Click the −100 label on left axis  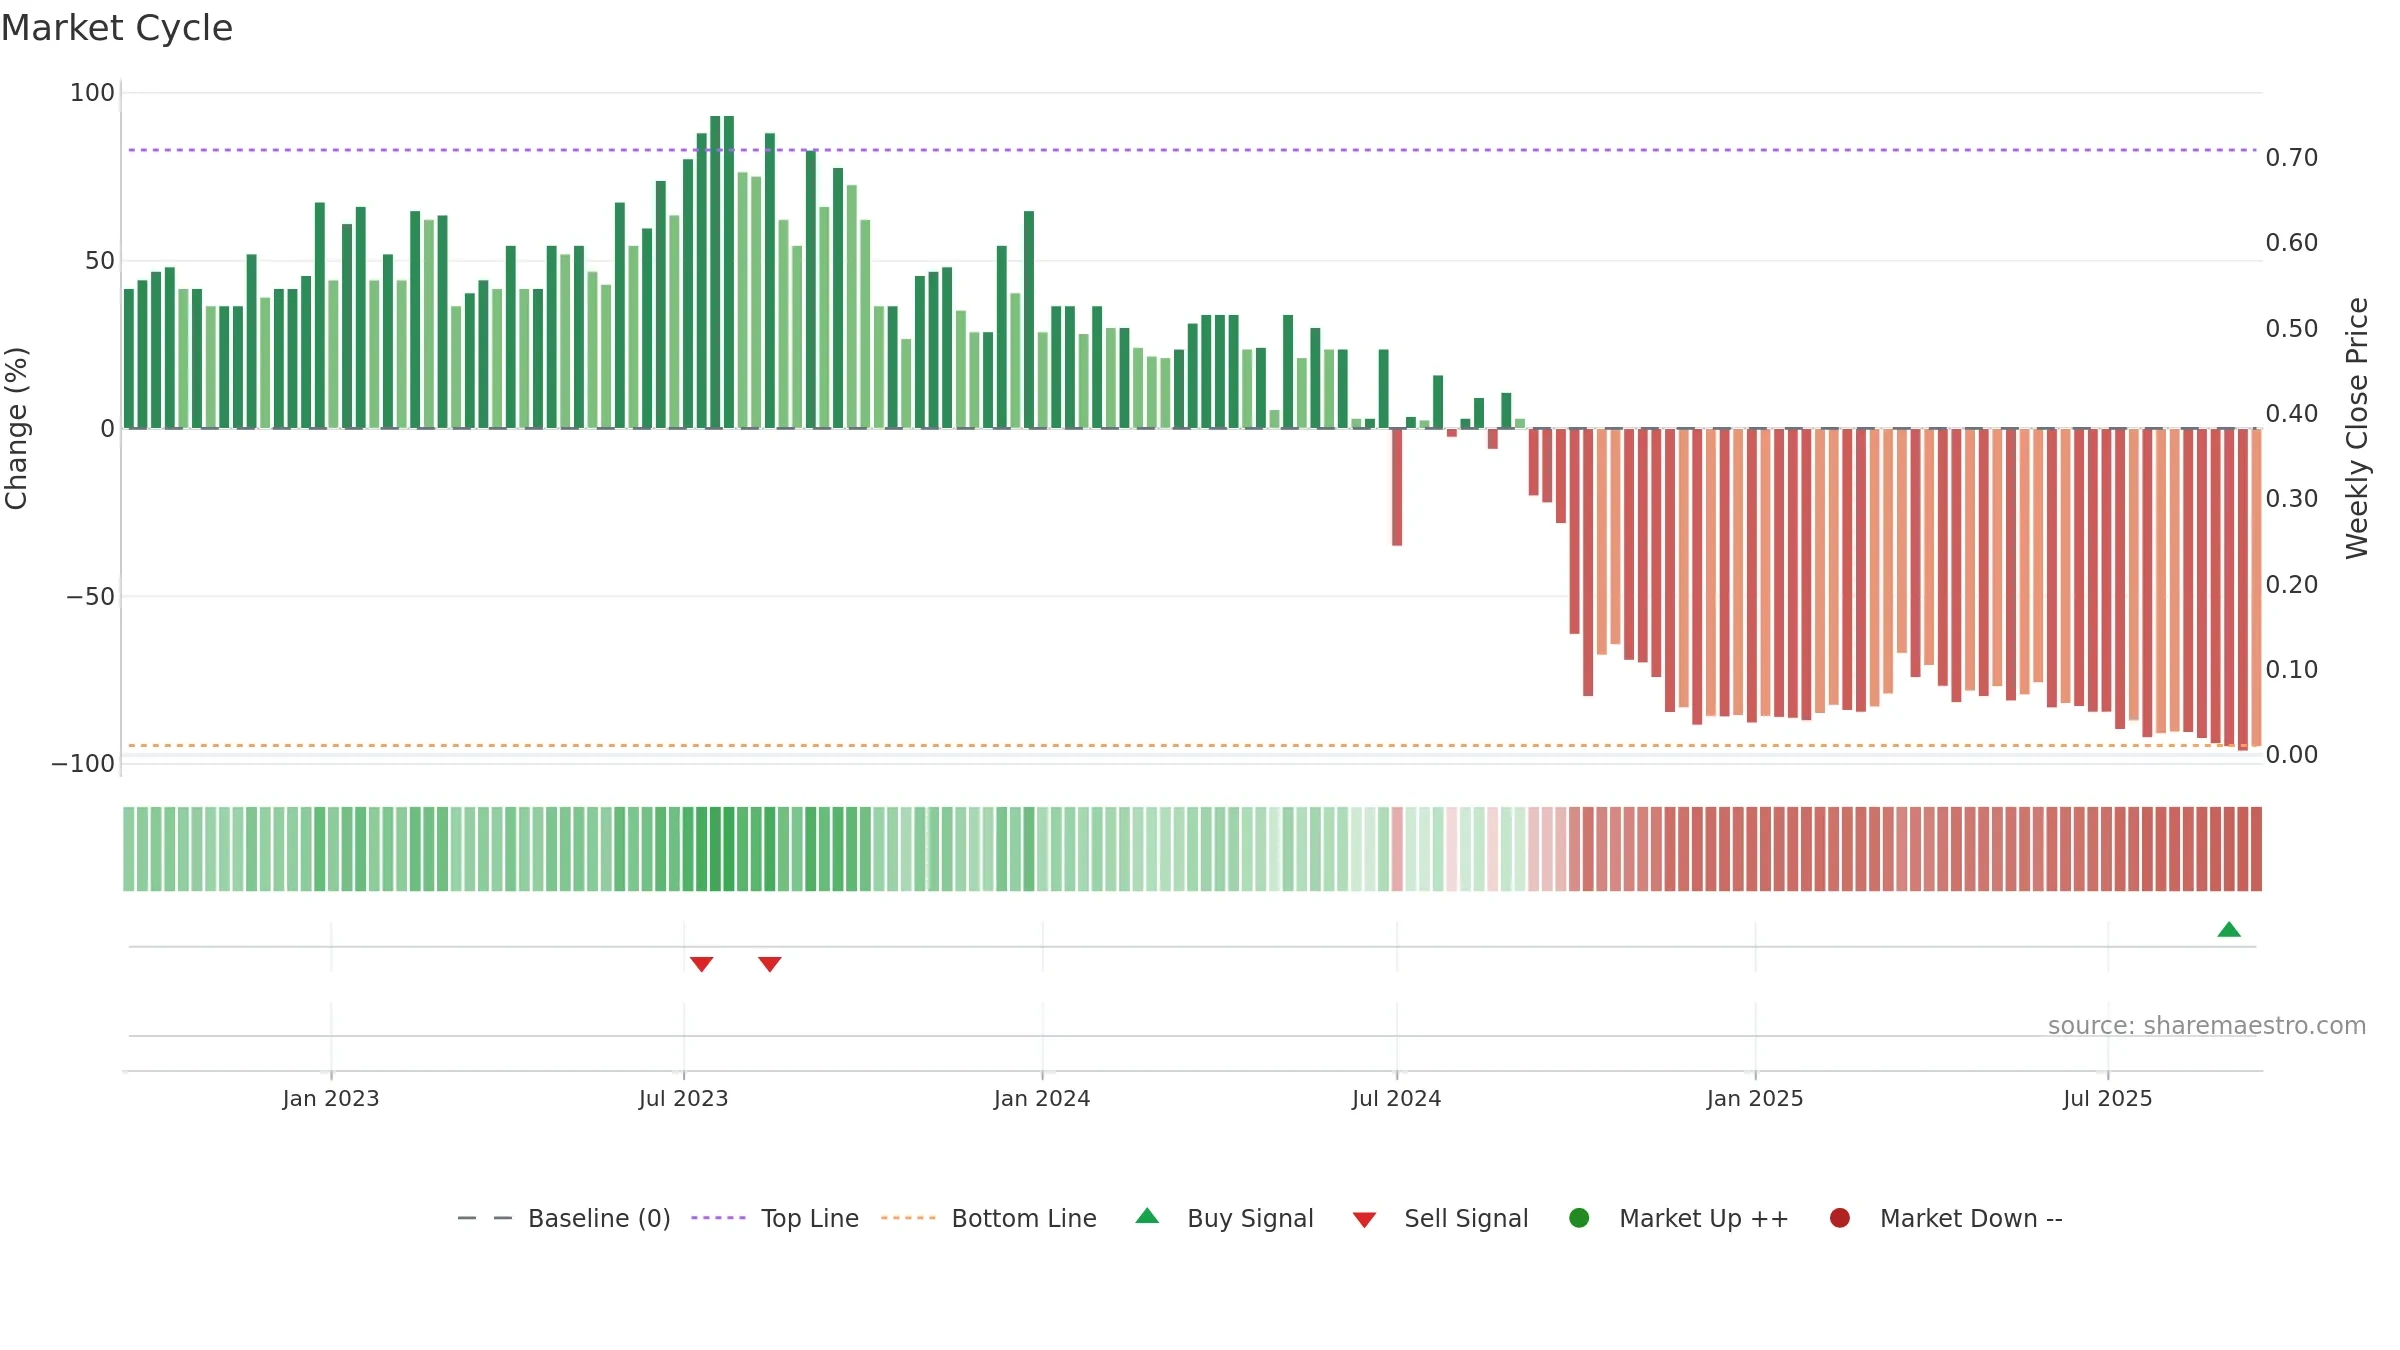(x=83, y=764)
